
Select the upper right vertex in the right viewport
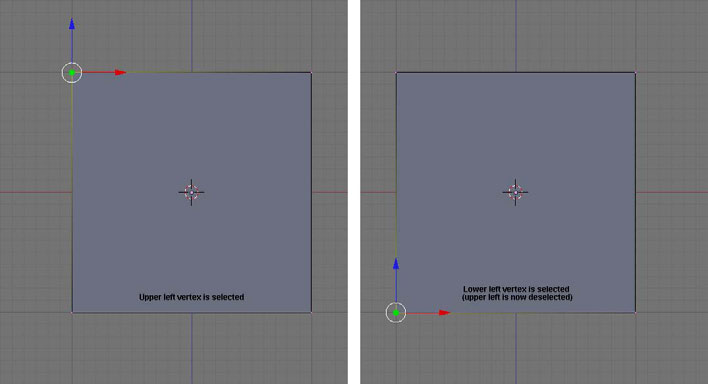click(x=636, y=72)
